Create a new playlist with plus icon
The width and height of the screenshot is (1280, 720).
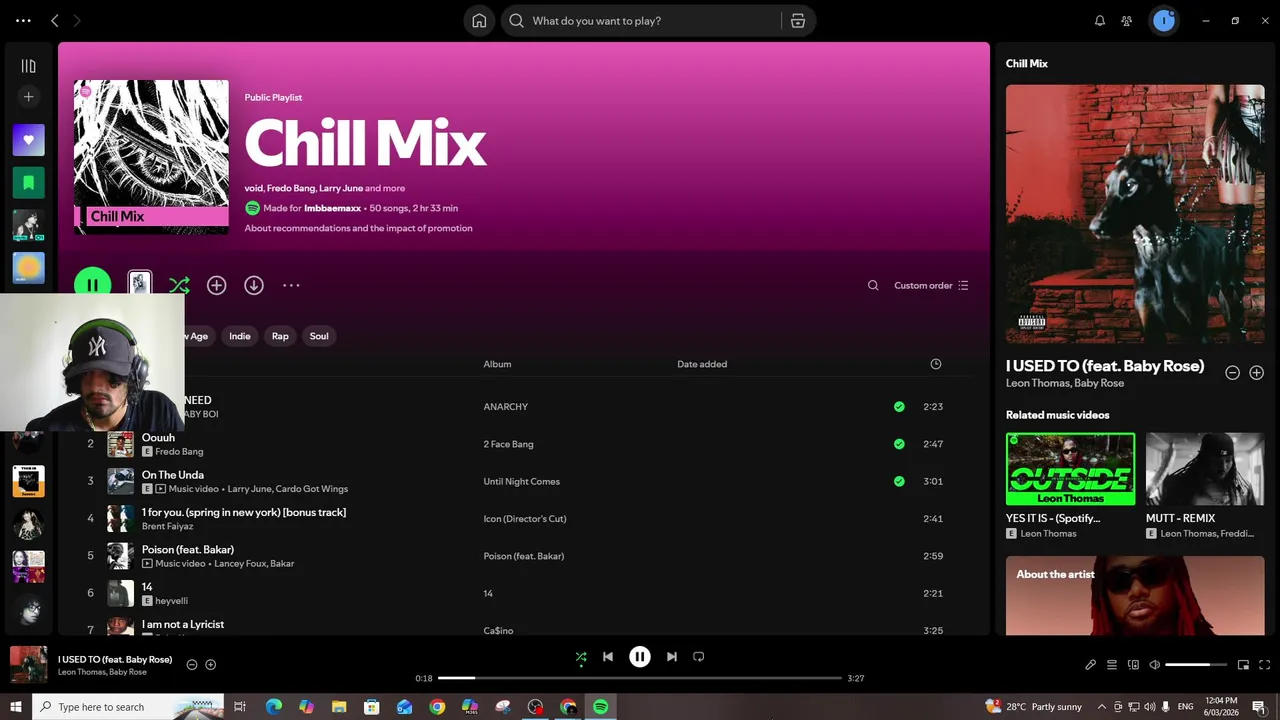pos(28,97)
